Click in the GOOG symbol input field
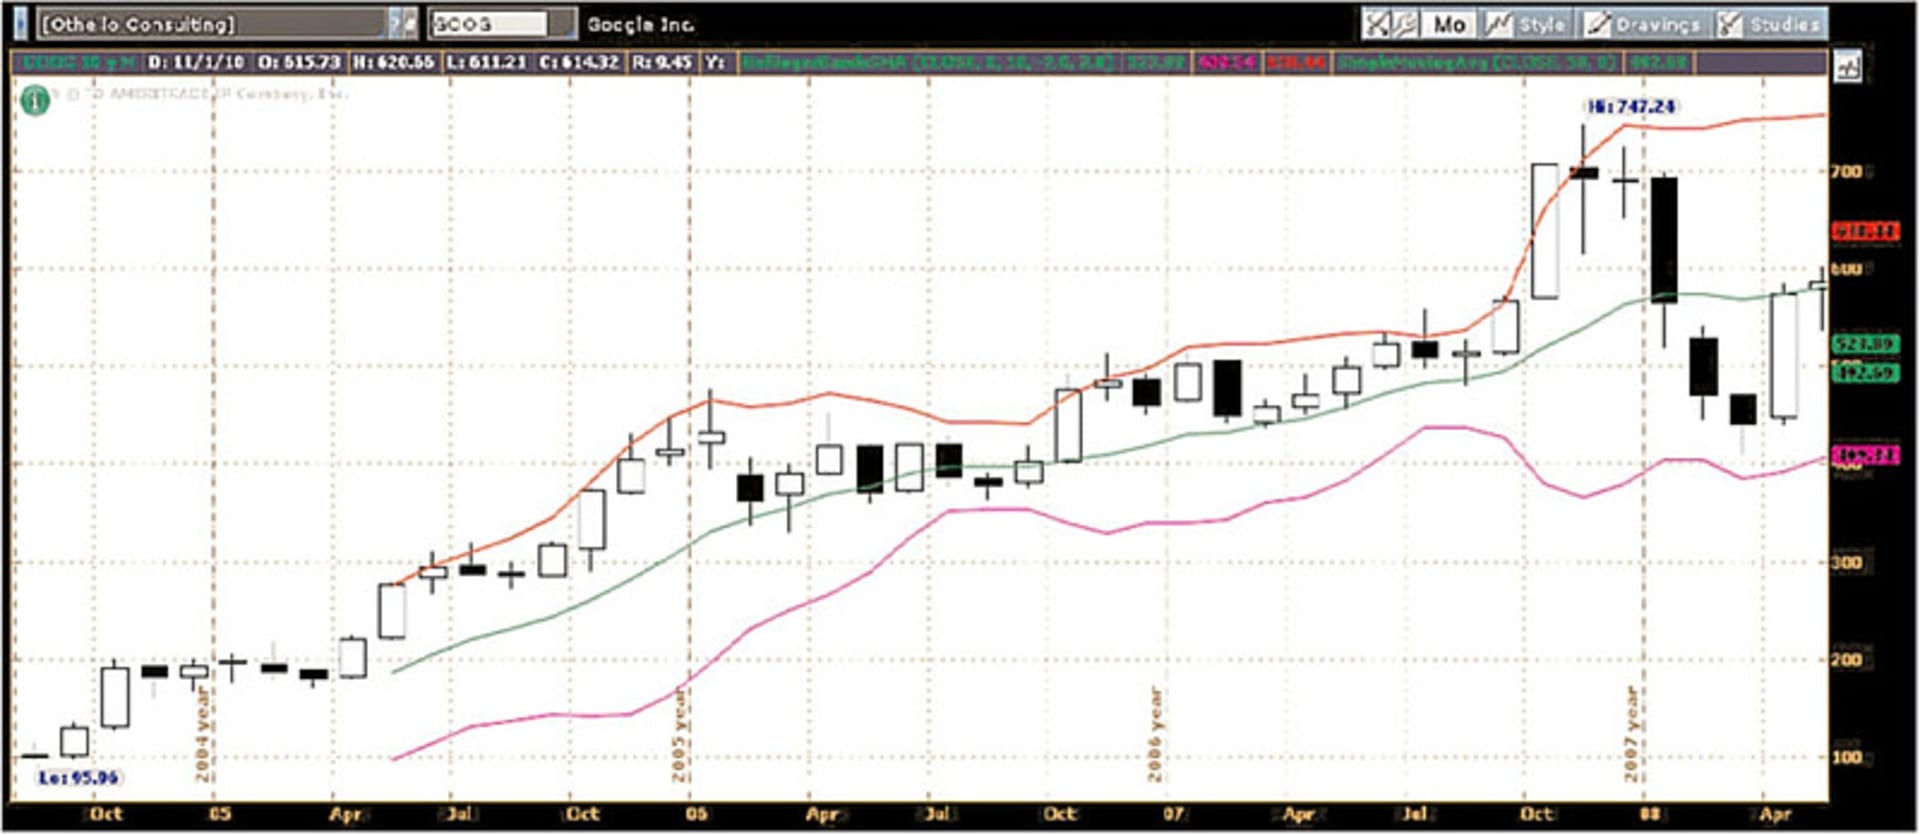Image resolution: width=1920 pixels, height=835 pixels. point(490,24)
